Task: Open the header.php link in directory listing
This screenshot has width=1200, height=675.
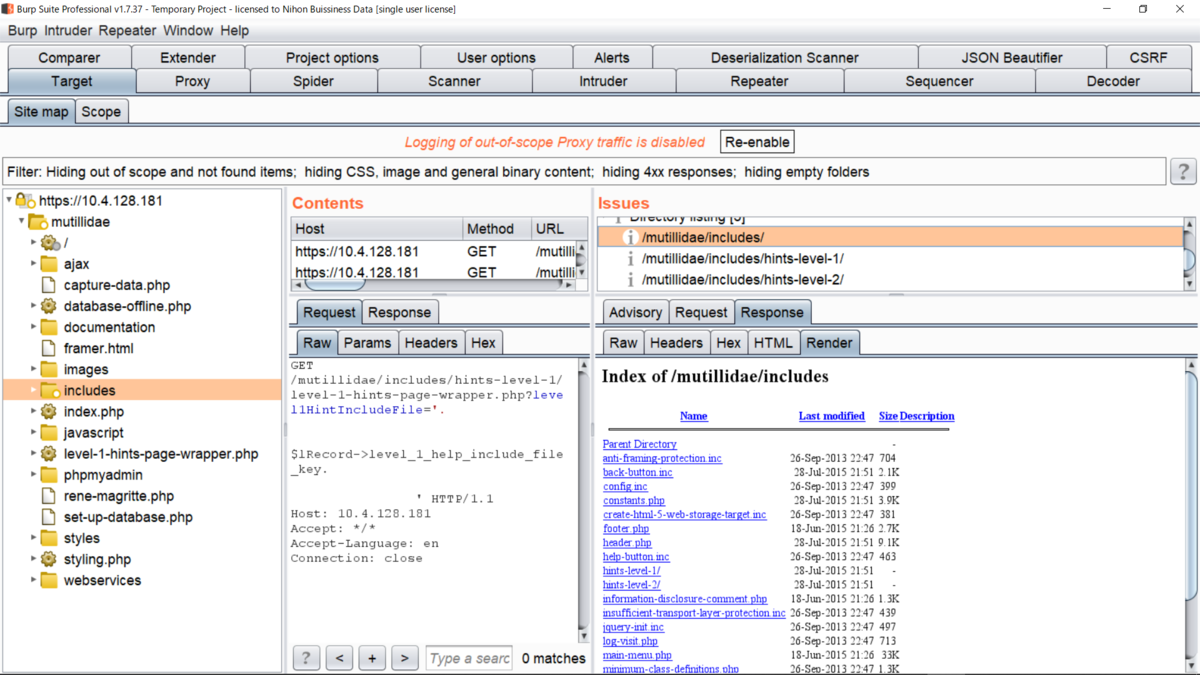Action: point(627,543)
